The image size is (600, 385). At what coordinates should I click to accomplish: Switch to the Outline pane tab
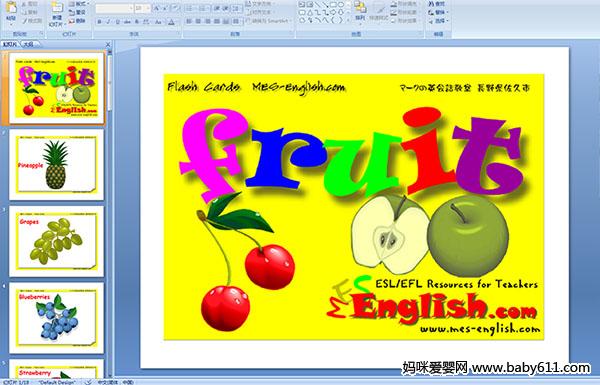29,44
